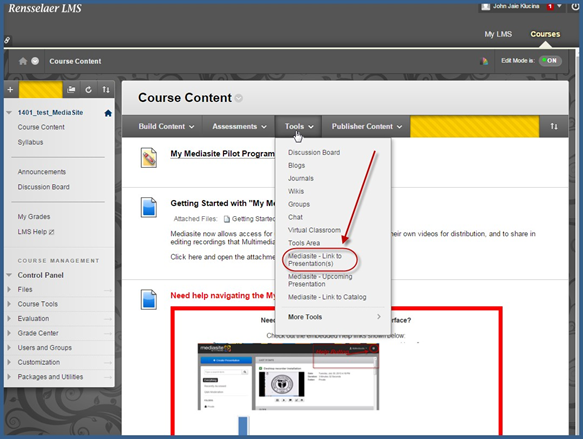Screen dimensions: 583x439
Task: Click the Course Content breadcrumb text
Action: pyautogui.click(x=75, y=61)
